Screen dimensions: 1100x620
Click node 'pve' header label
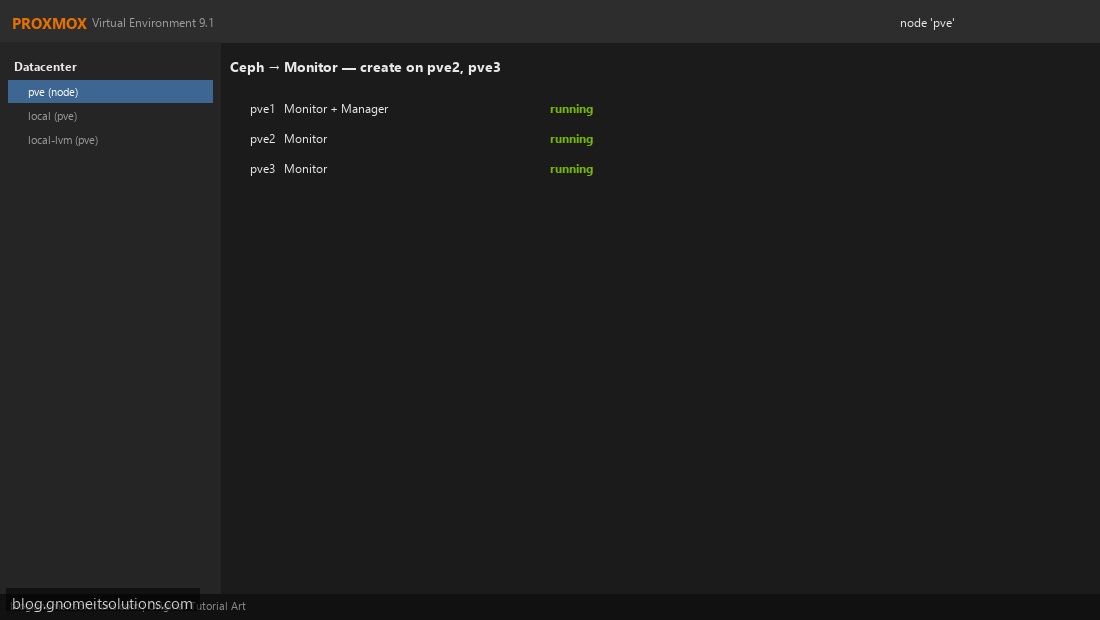tap(927, 23)
